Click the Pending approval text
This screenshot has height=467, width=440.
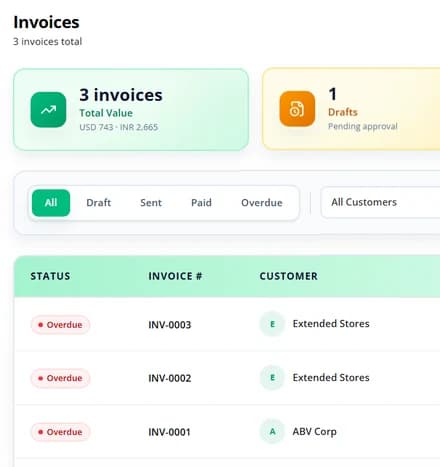(363, 126)
